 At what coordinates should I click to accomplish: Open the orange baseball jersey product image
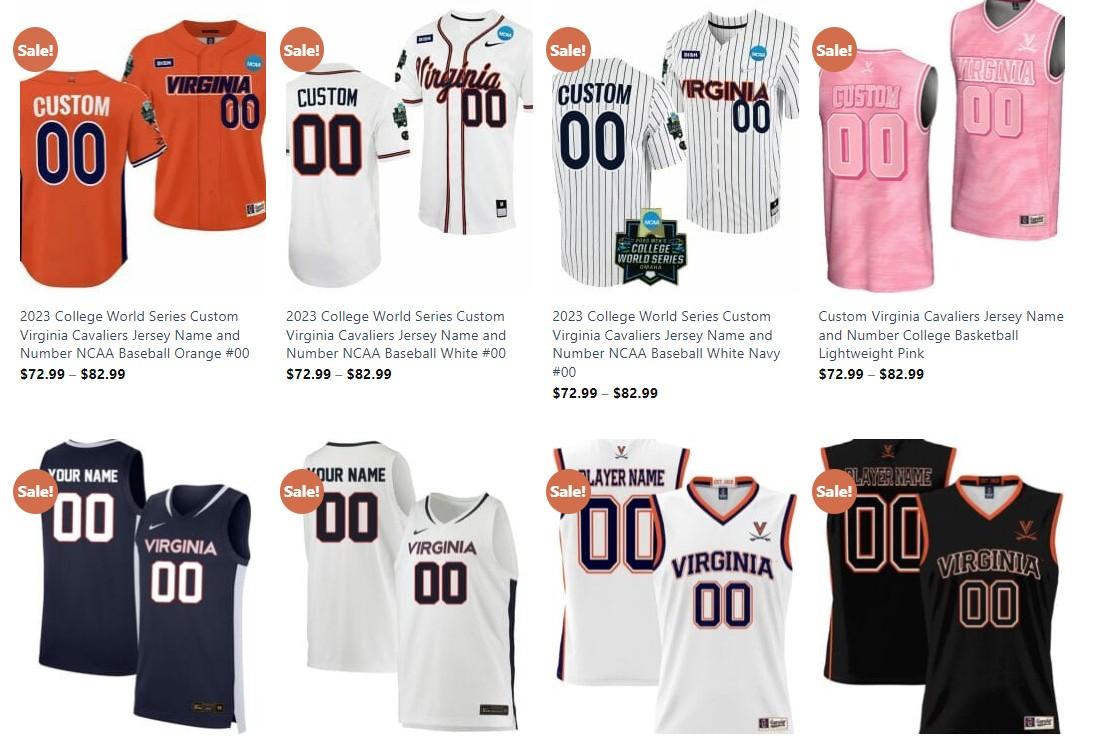(x=142, y=153)
